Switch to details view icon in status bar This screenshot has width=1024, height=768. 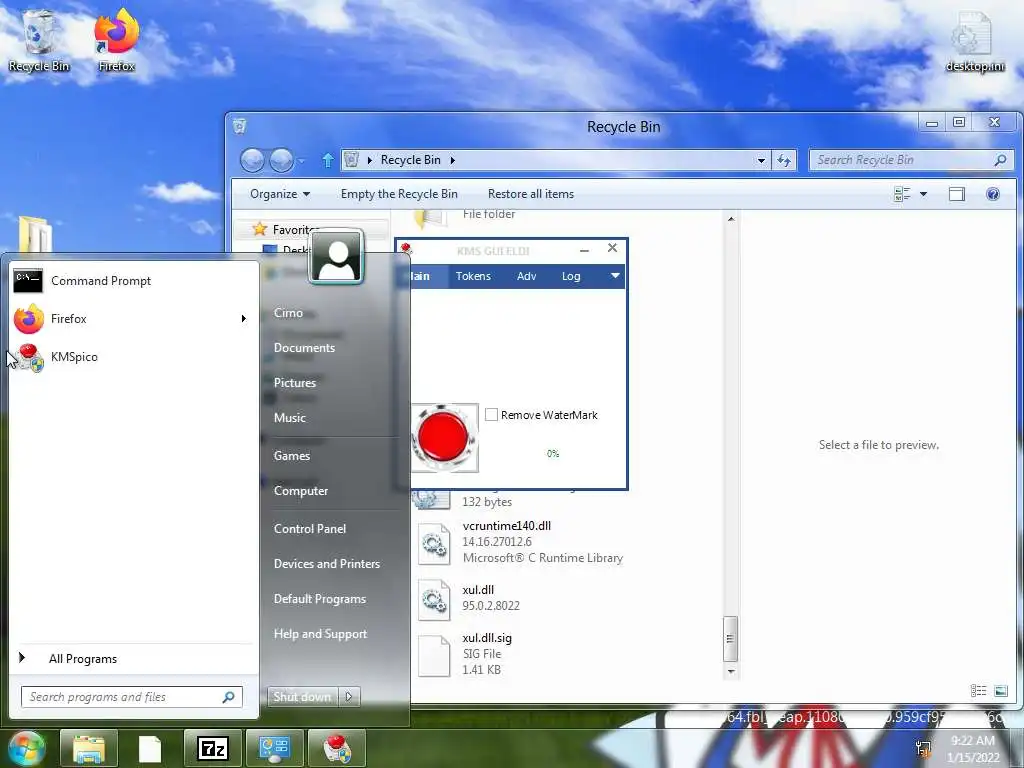(x=978, y=690)
